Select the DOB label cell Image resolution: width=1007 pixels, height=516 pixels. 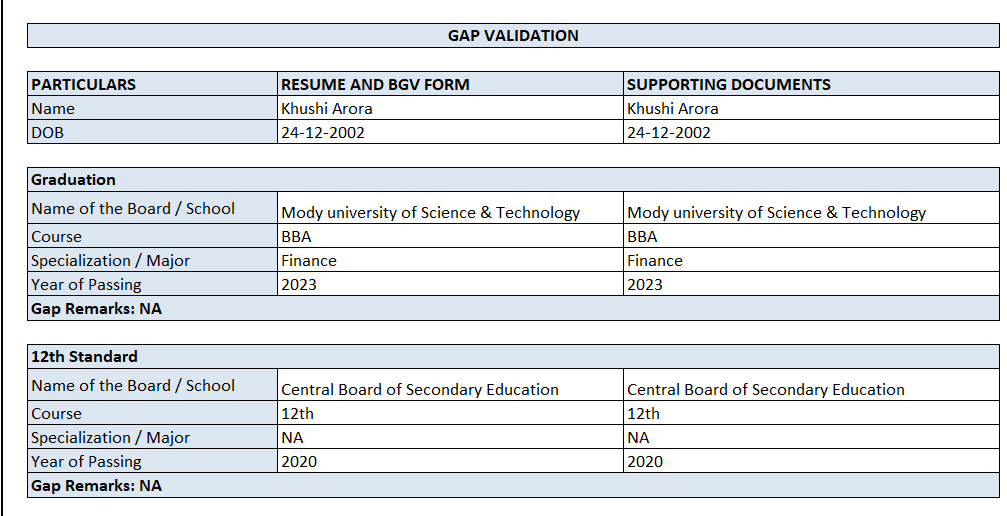click(x=152, y=133)
